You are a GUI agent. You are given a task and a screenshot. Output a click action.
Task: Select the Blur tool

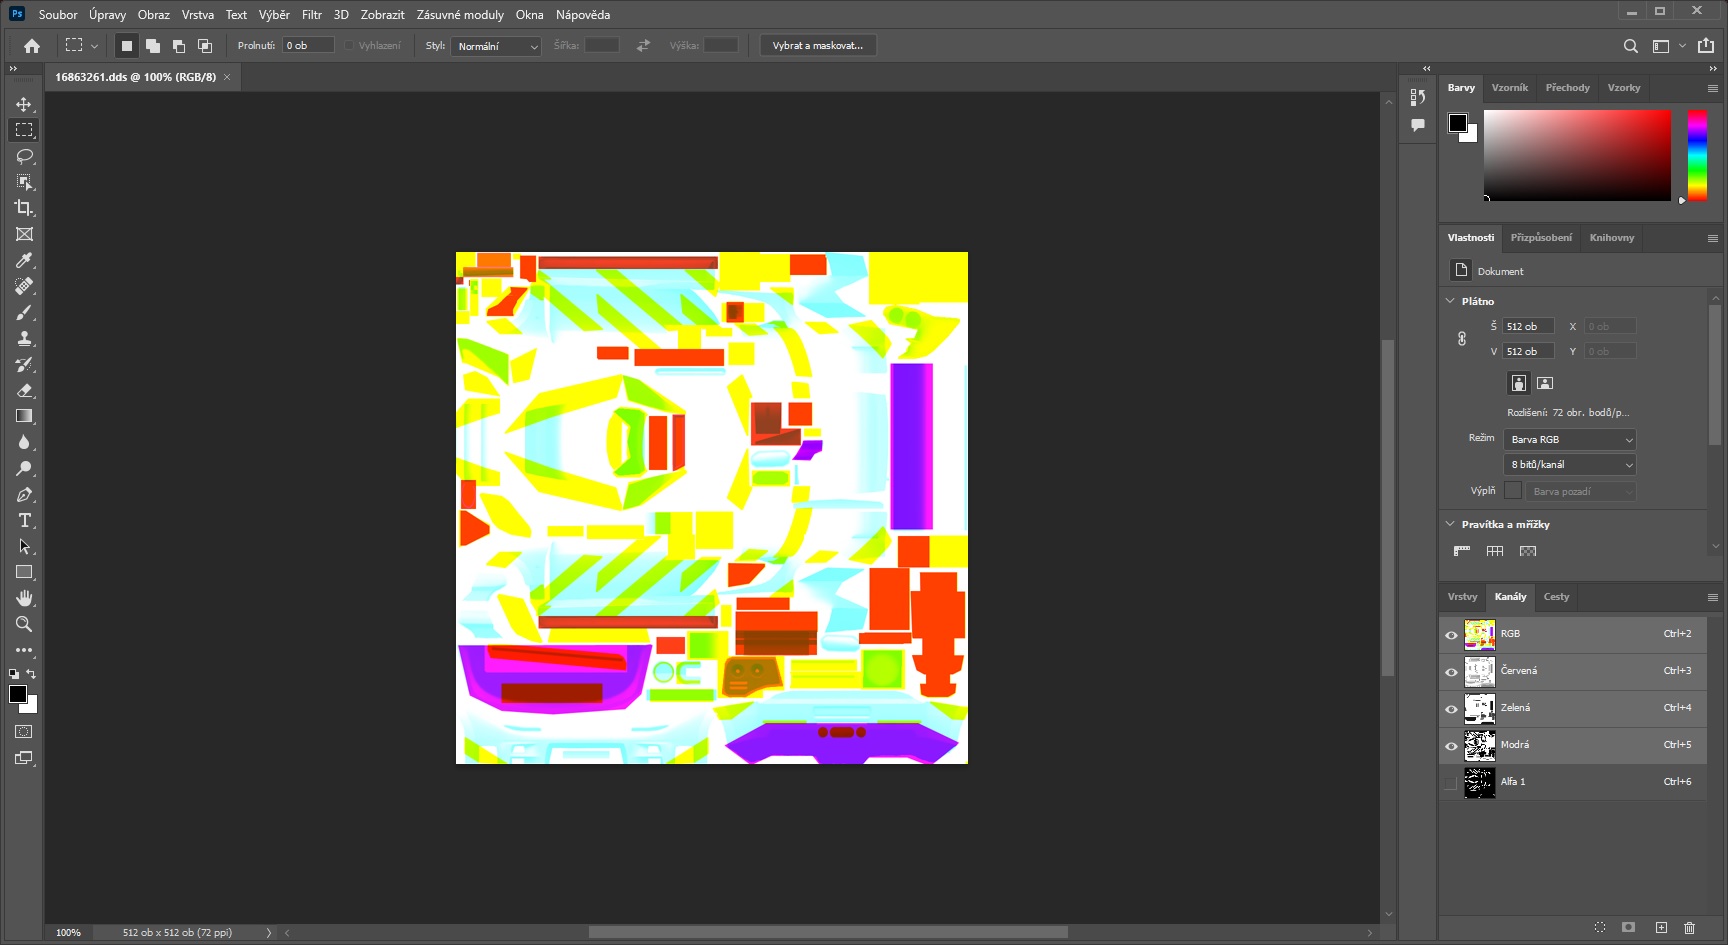click(24, 442)
